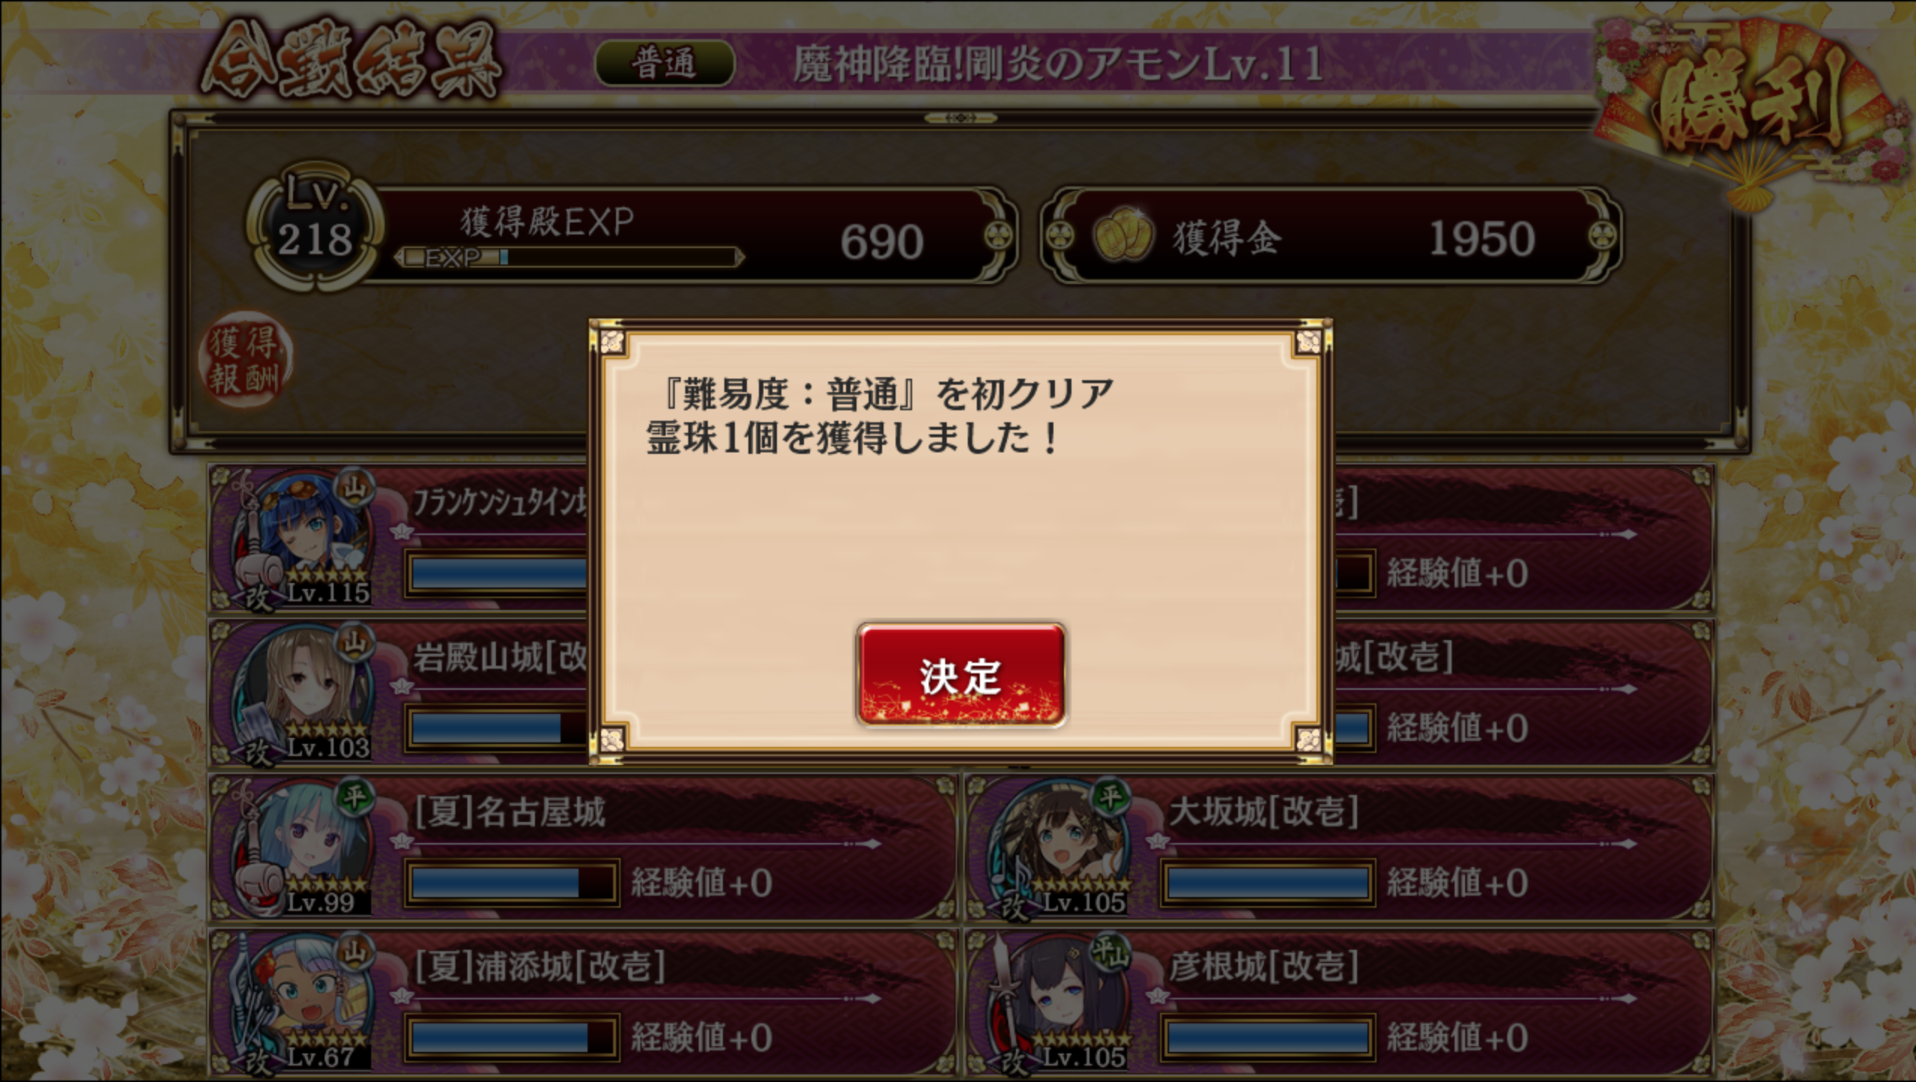Image resolution: width=1916 pixels, height=1082 pixels.
Task: Click the gold coin 獲得金 icon
Action: (1122, 236)
